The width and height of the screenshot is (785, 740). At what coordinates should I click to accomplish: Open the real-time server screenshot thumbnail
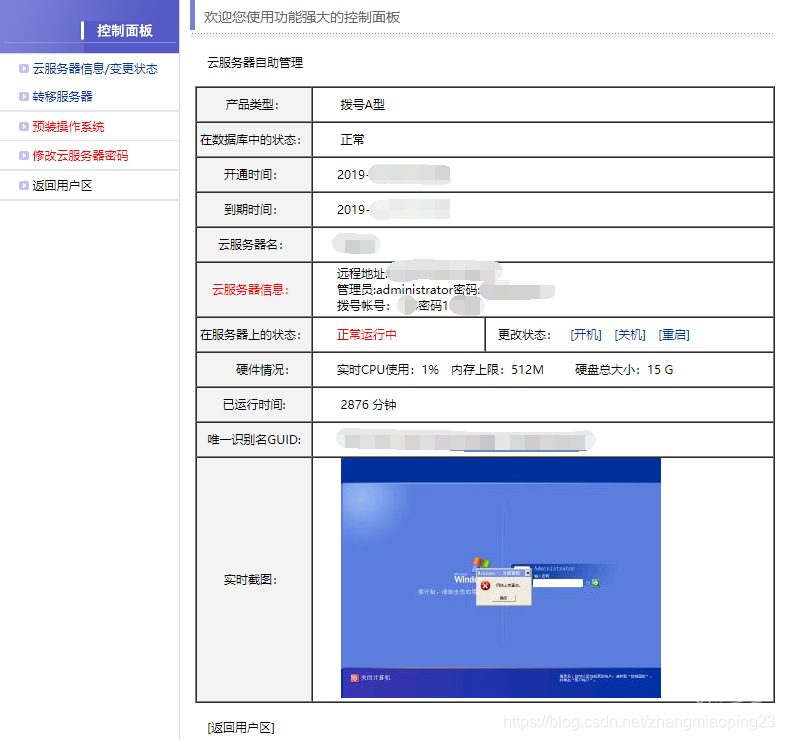pyautogui.click(x=501, y=577)
